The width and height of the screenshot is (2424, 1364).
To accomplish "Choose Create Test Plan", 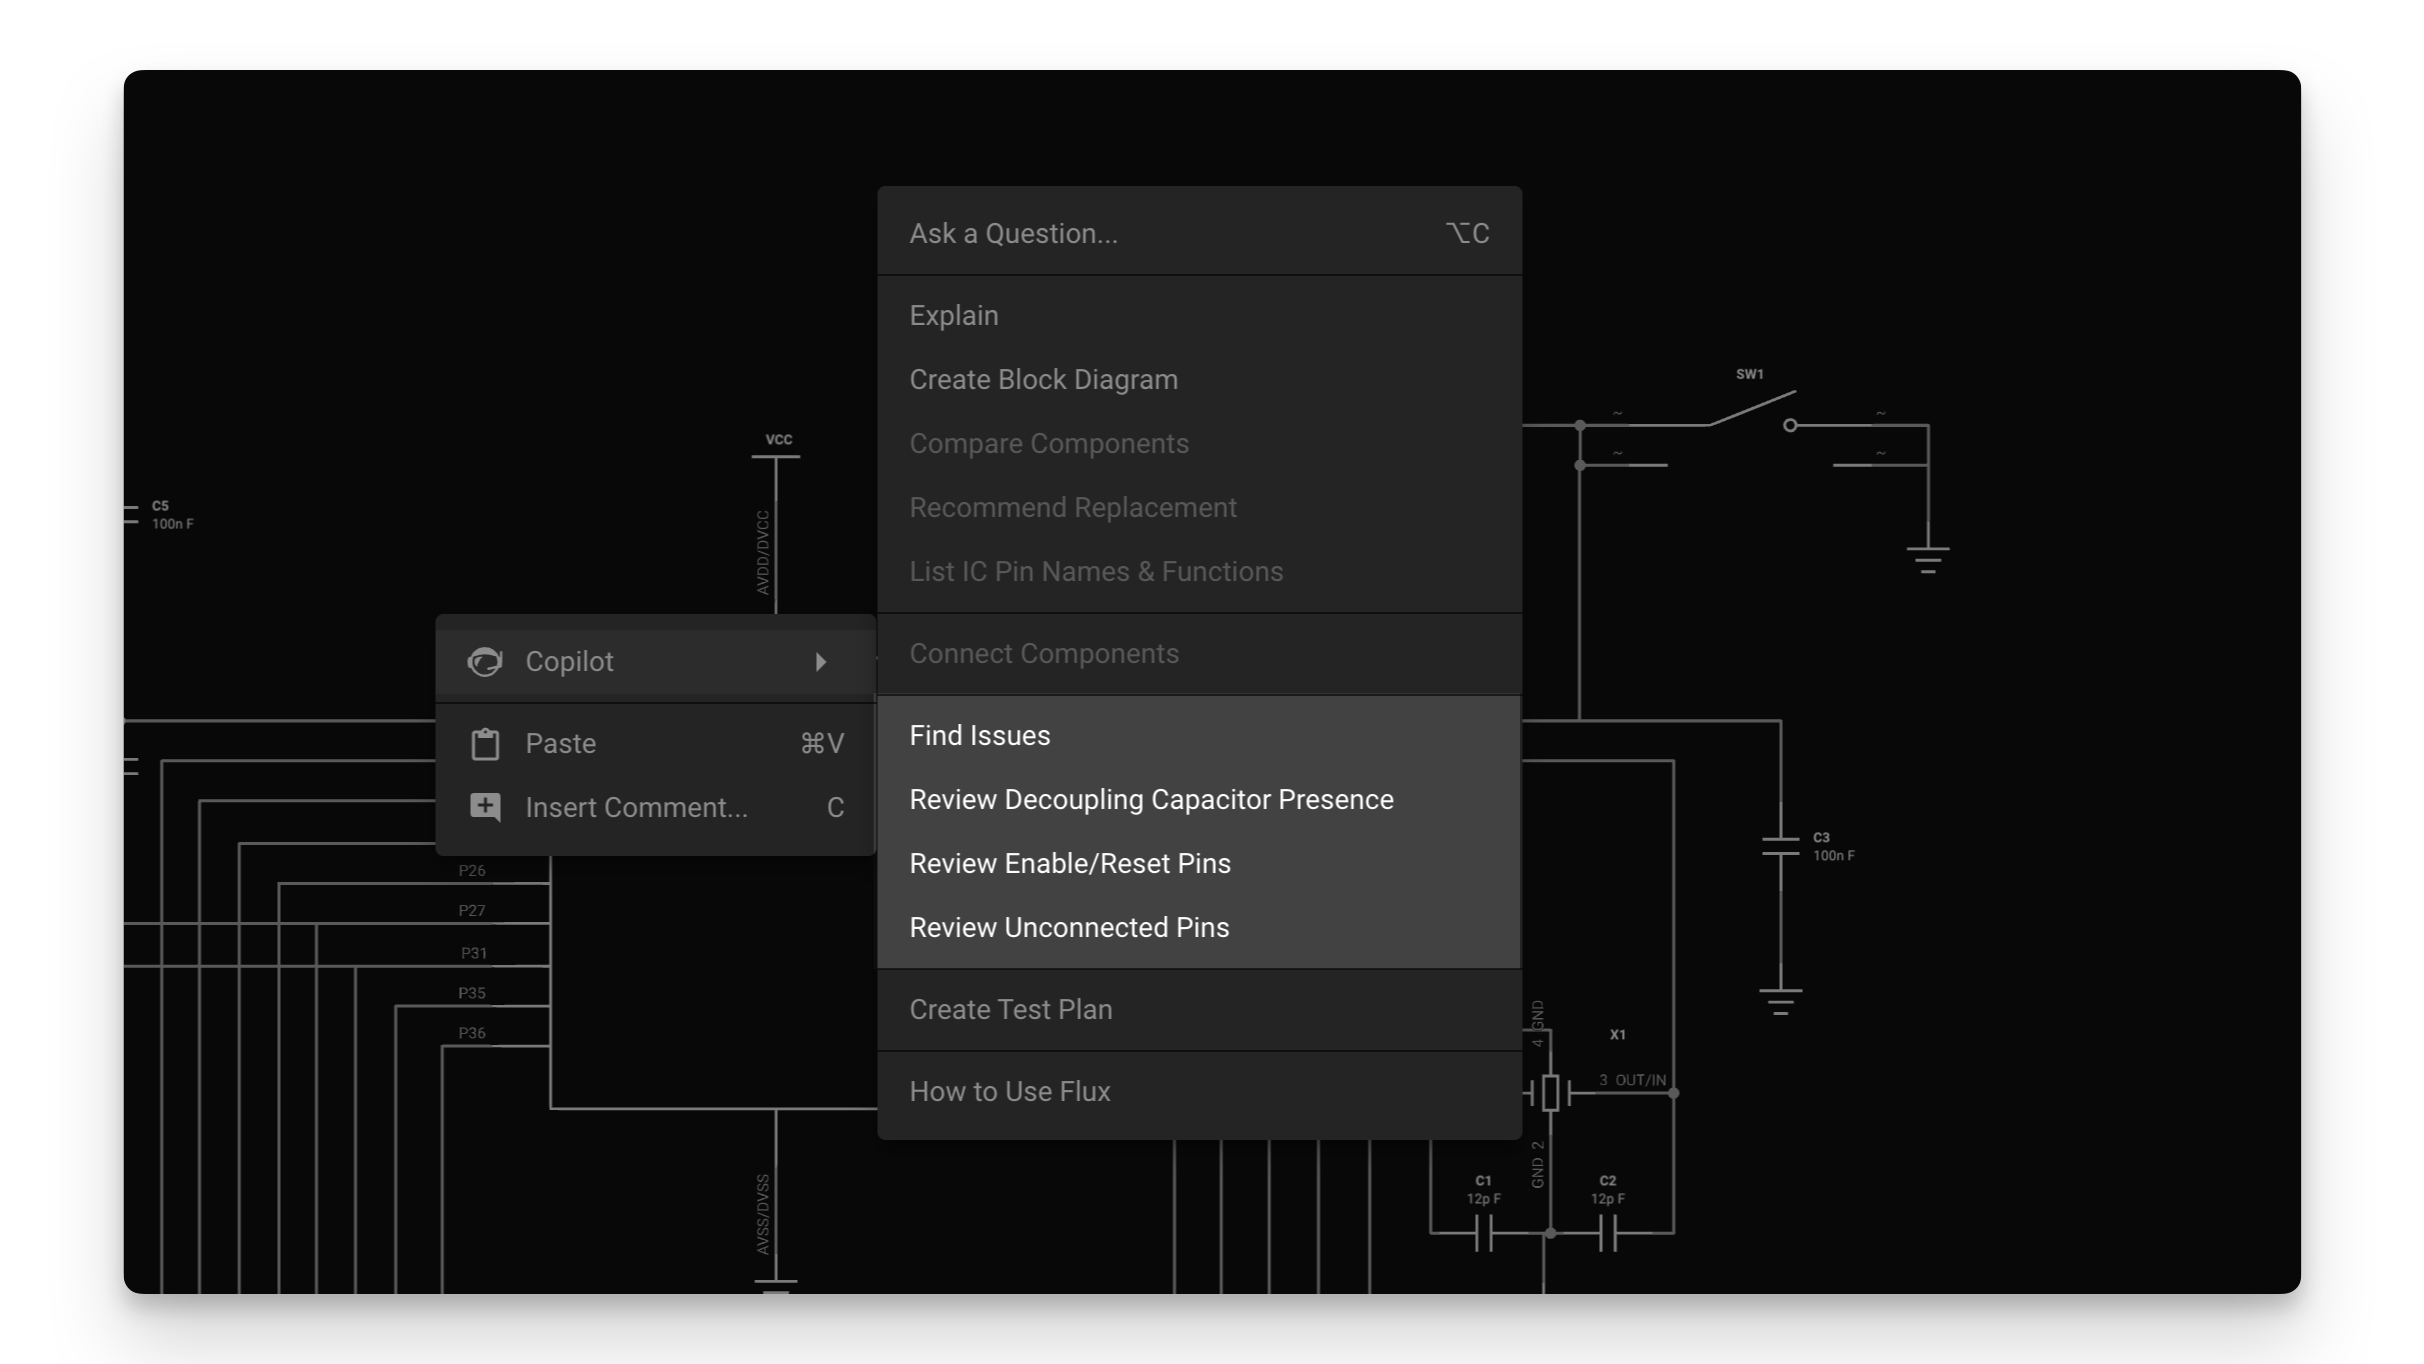I will click(1010, 1009).
